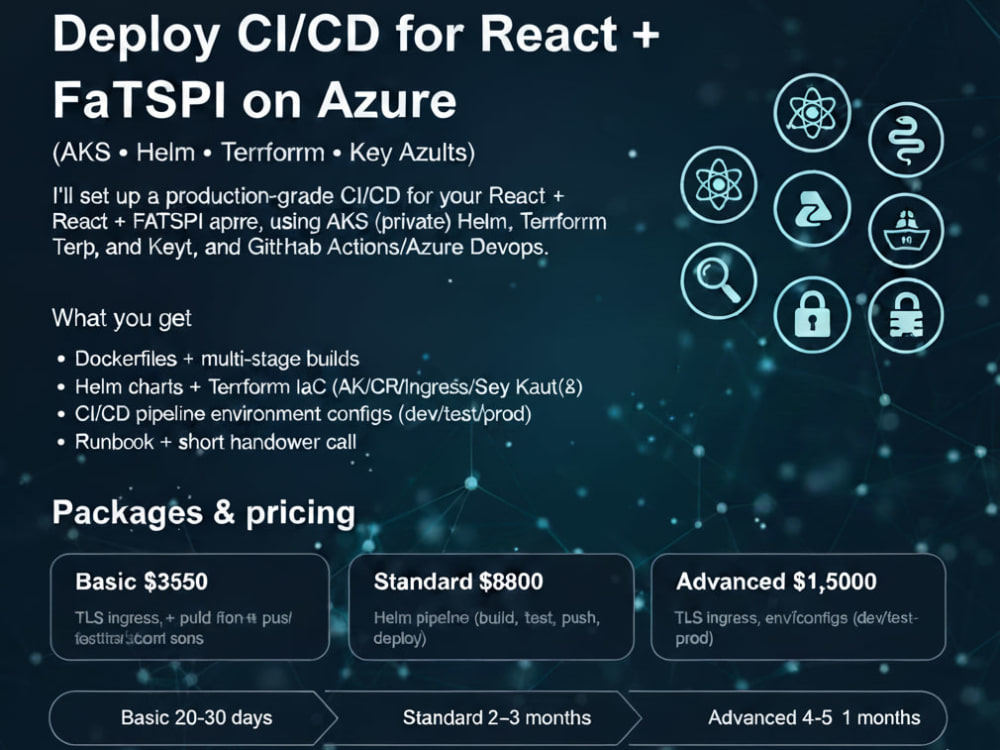Click the Basic 20-30 days timeline step

coord(193,717)
